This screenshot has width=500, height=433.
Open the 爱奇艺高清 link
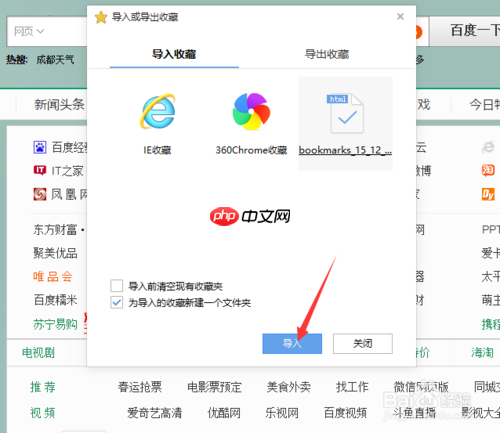155,413
